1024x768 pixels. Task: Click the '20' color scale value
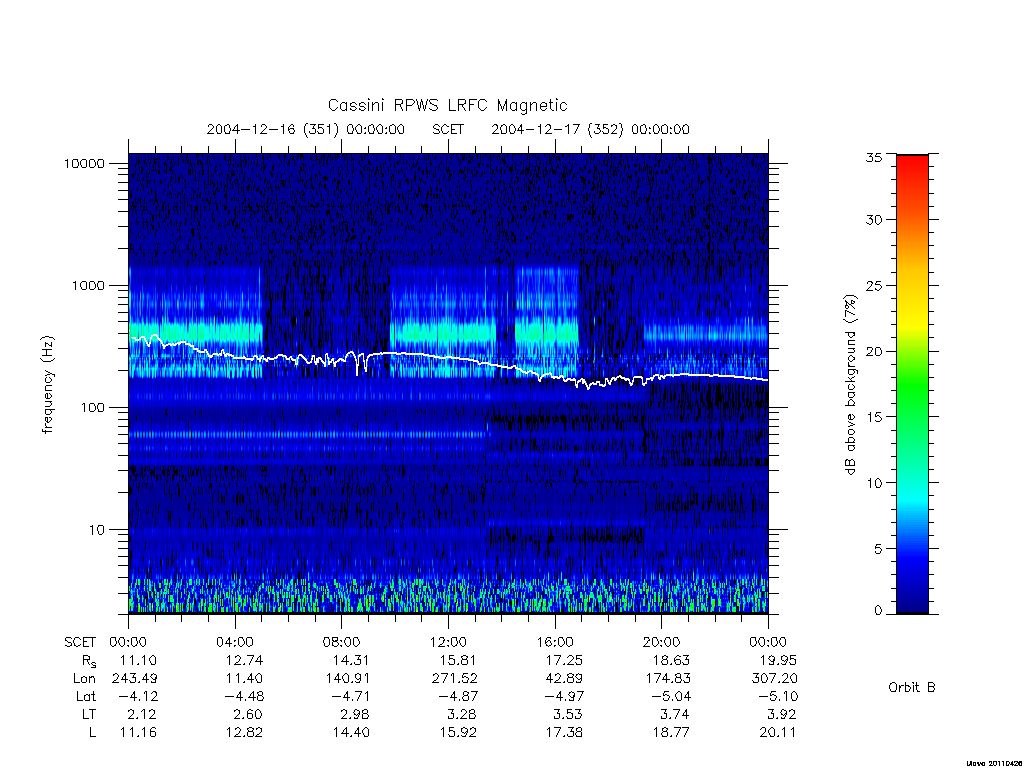click(874, 351)
